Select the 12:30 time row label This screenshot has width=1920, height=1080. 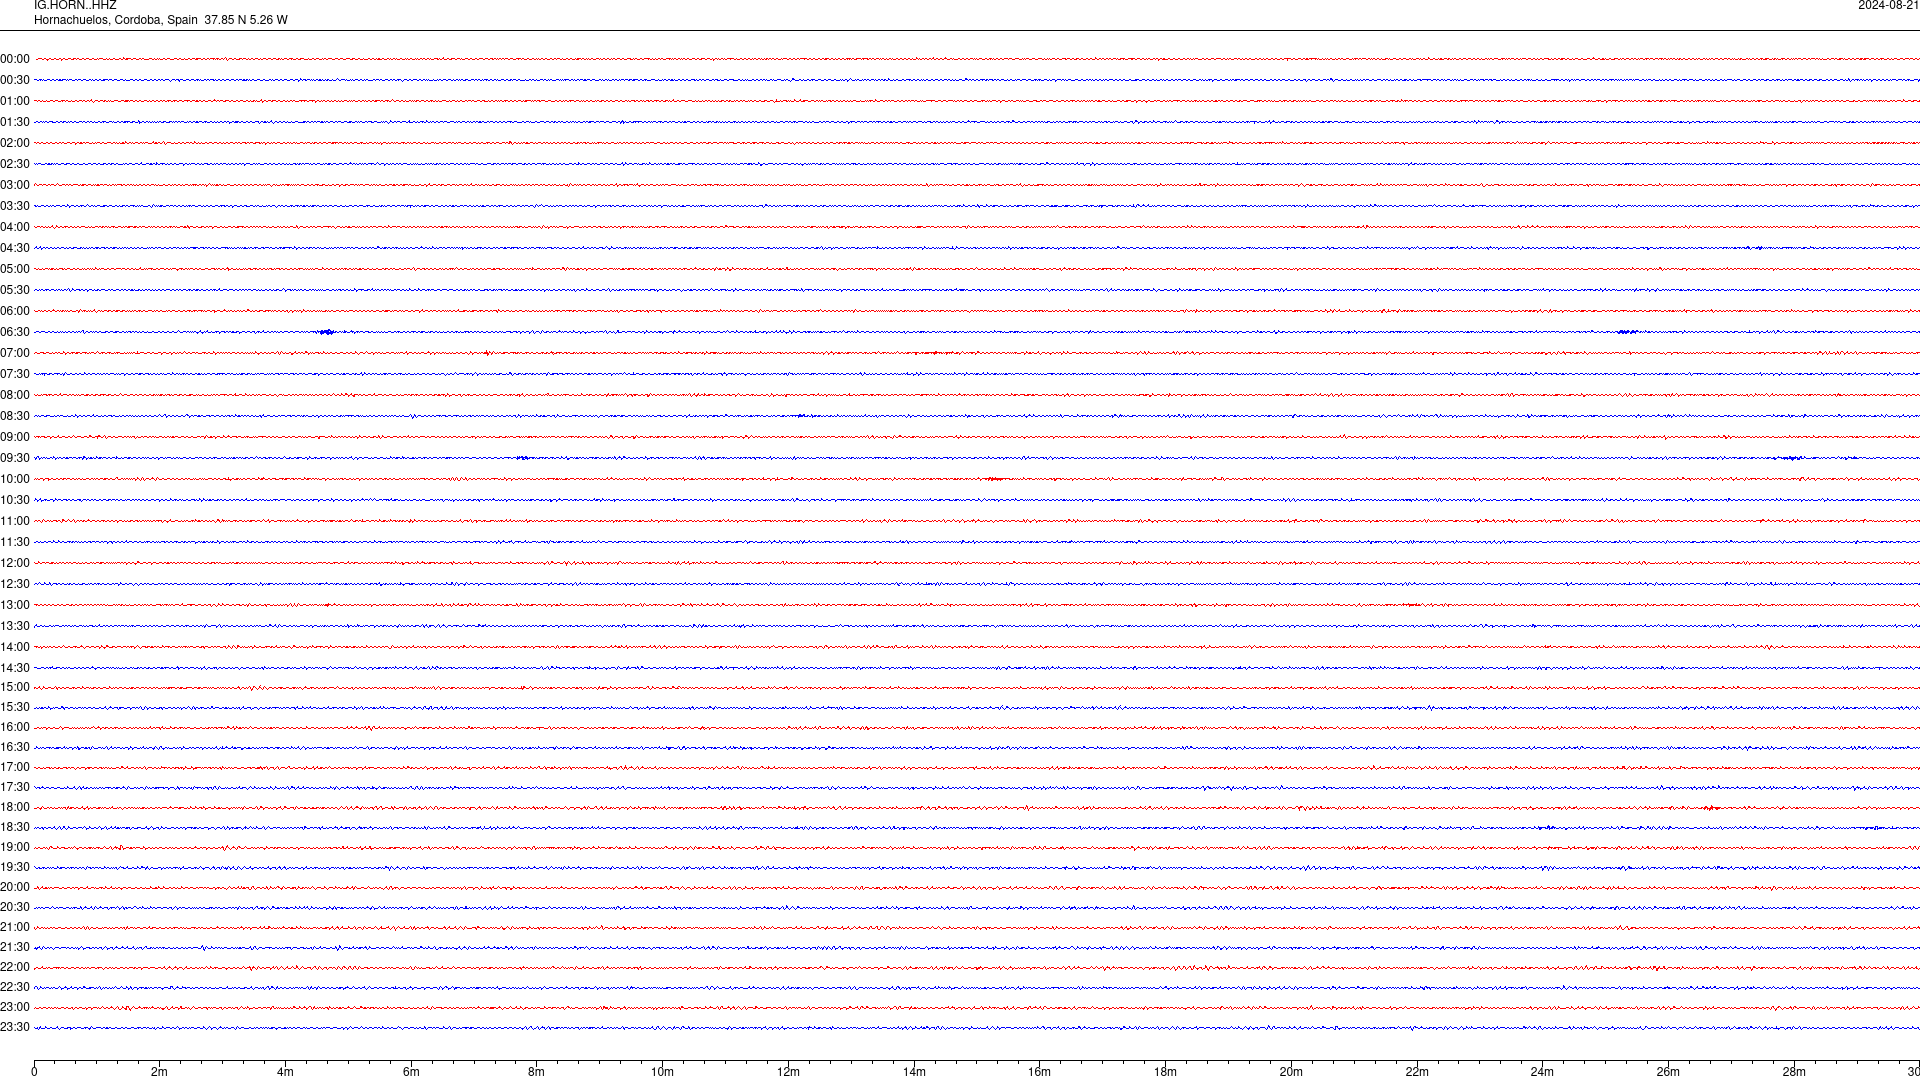point(15,584)
